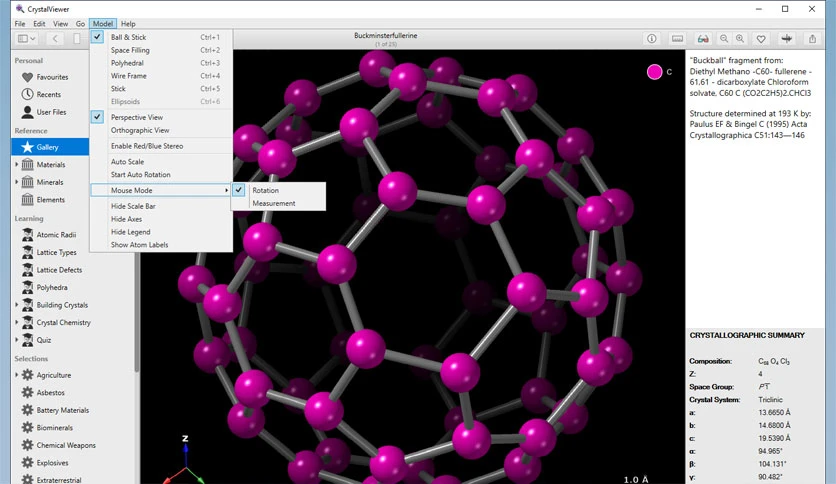Image resolution: width=836 pixels, height=484 pixels.
Task: Open the info panel toolbar icon
Action: coord(652,39)
